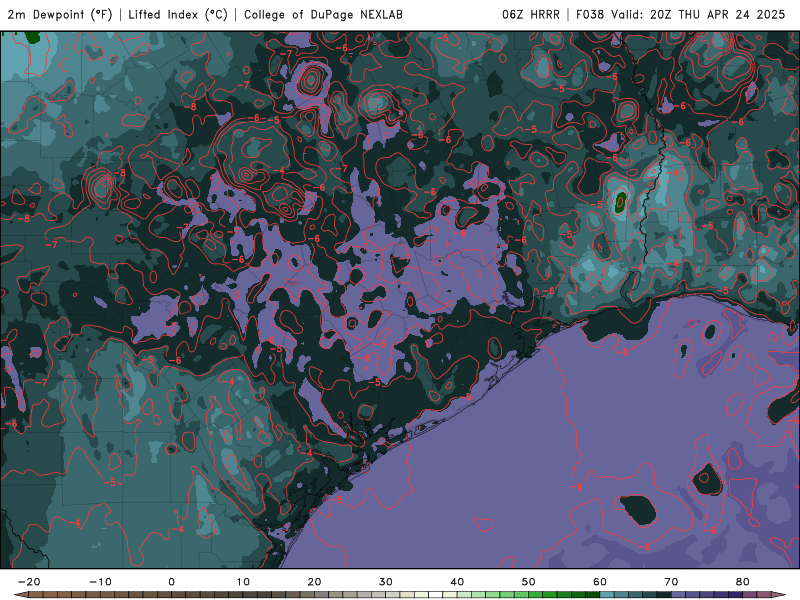Image resolution: width=800 pixels, height=600 pixels.
Task: Click the '70' tick label on the color bar
Action: (671, 582)
